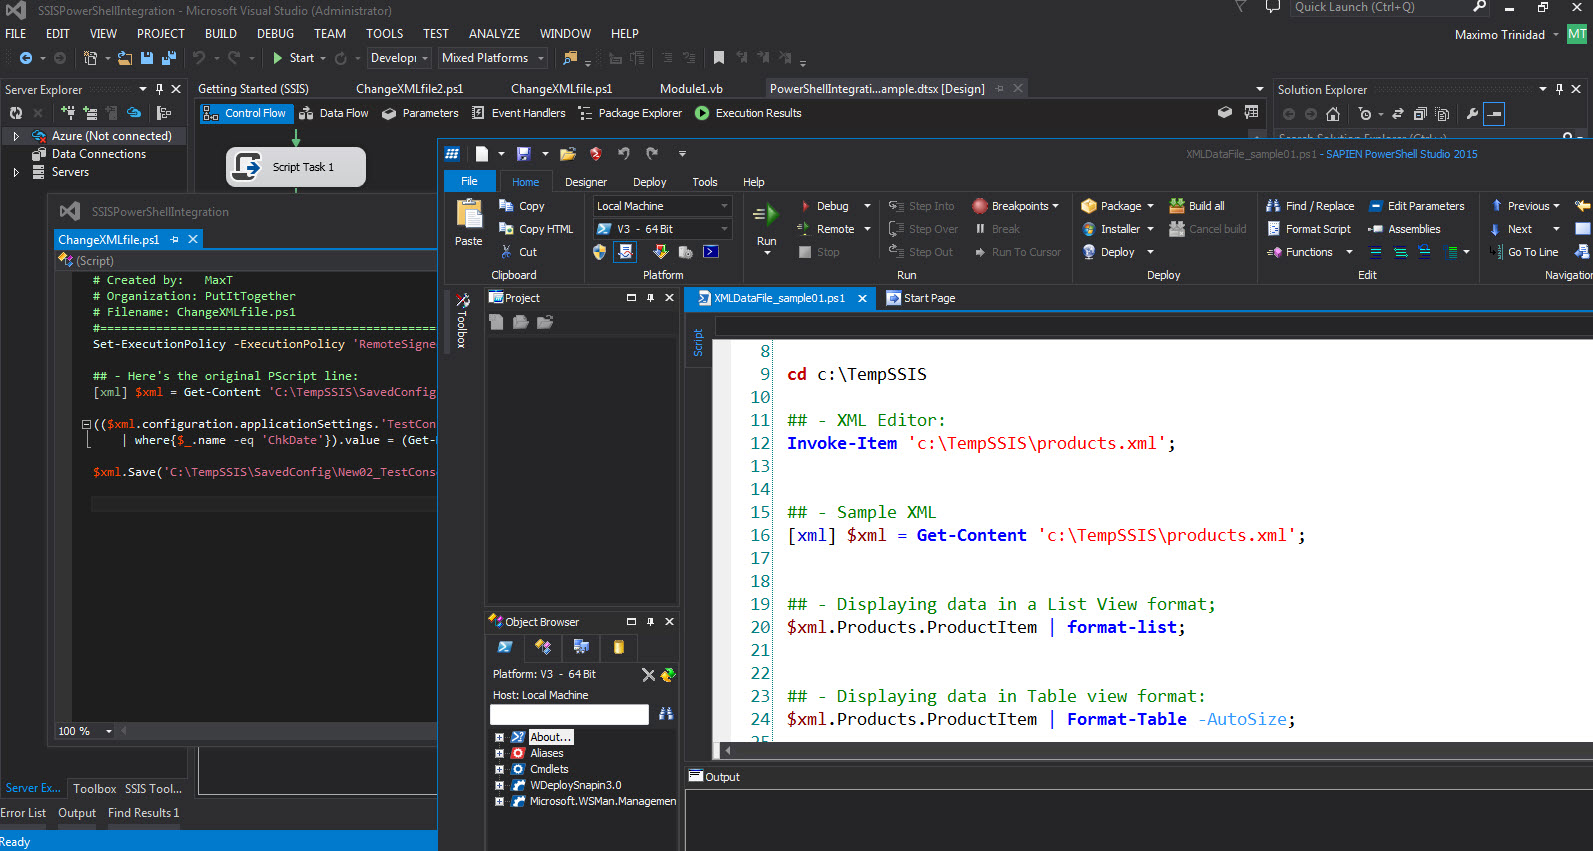Viewport: 1593px width, 851px height.
Task: Click the Maximo Trinidad account name
Action: (1499, 34)
